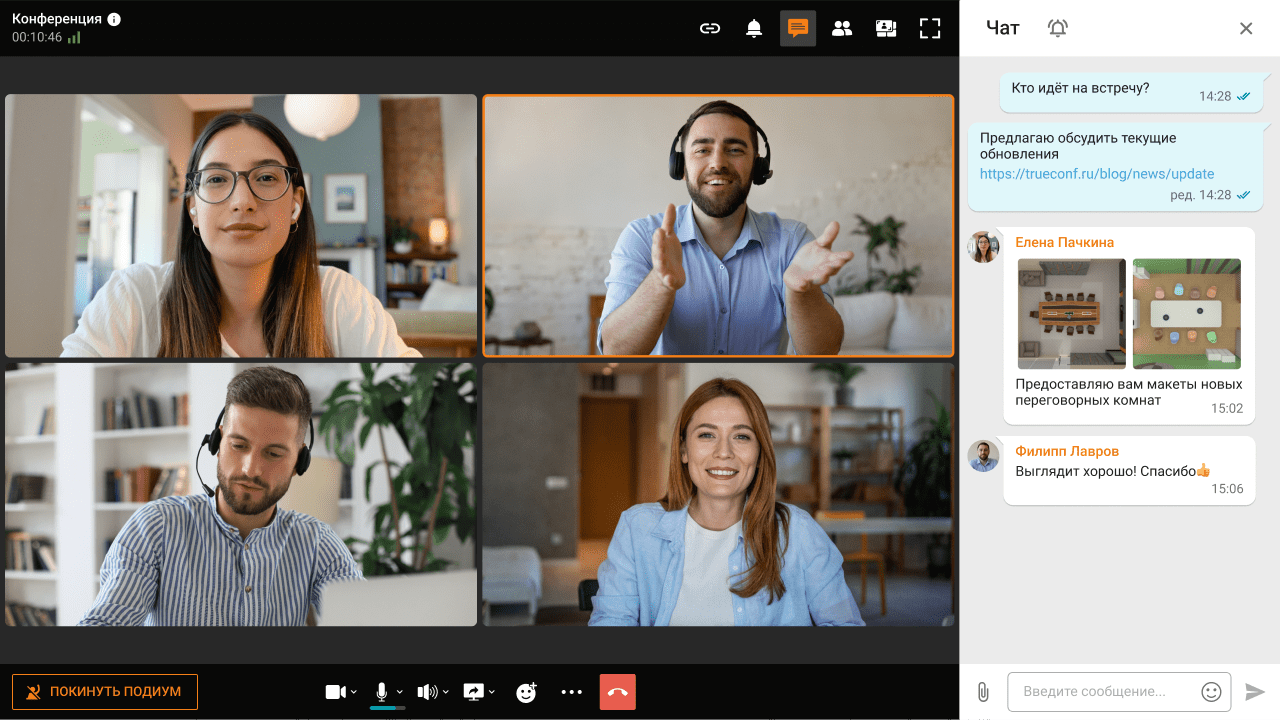Click the conference info icon
This screenshot has height=720, width=1280.
pos(114,19)
